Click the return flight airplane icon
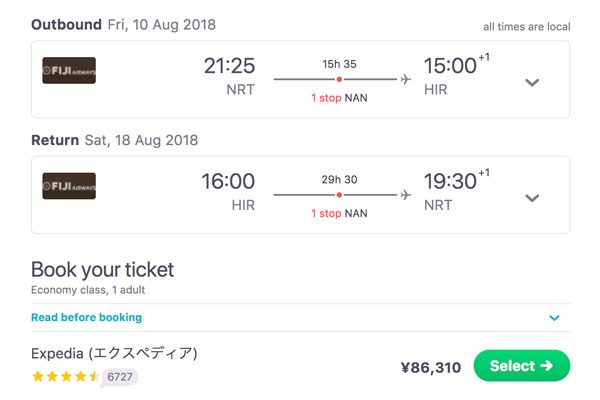This screenshot has height=400, width=600. point(406,195)
